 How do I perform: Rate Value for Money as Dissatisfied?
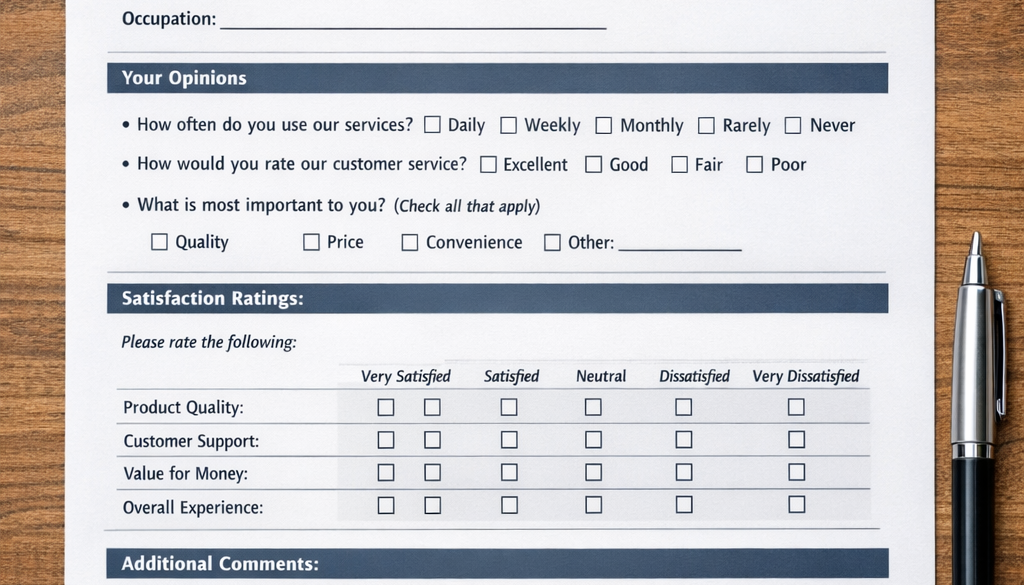(x=684, y=472)
